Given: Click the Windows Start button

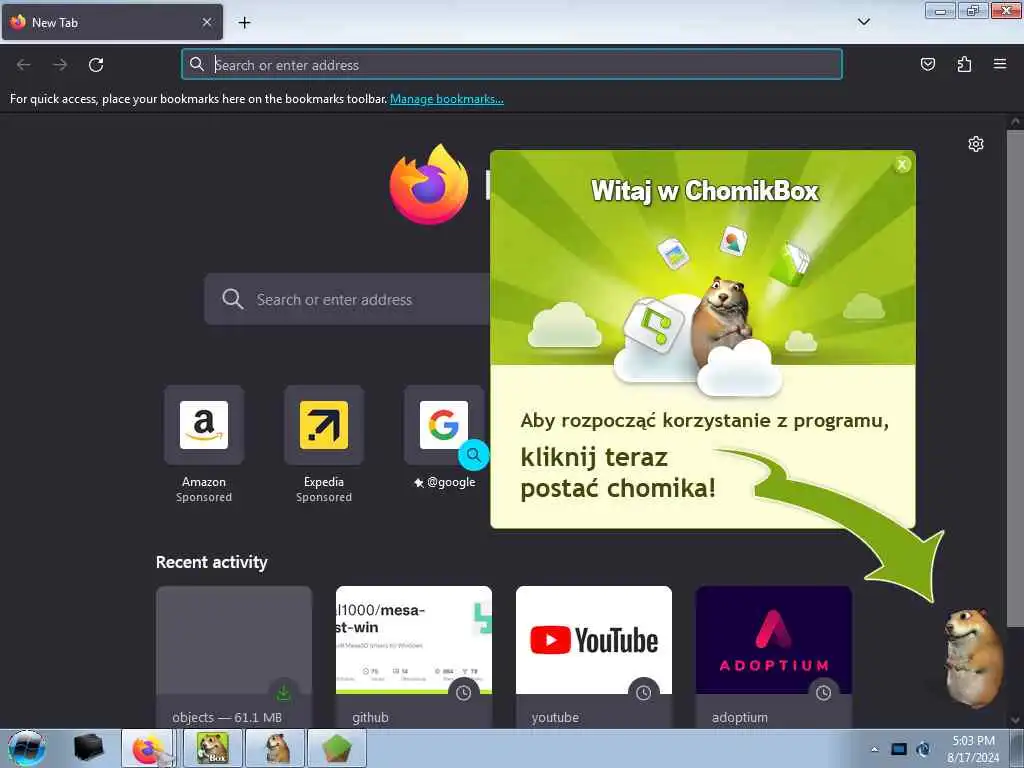Looking at the screenshot, I should pyautogui.click(x=26, y=748).
